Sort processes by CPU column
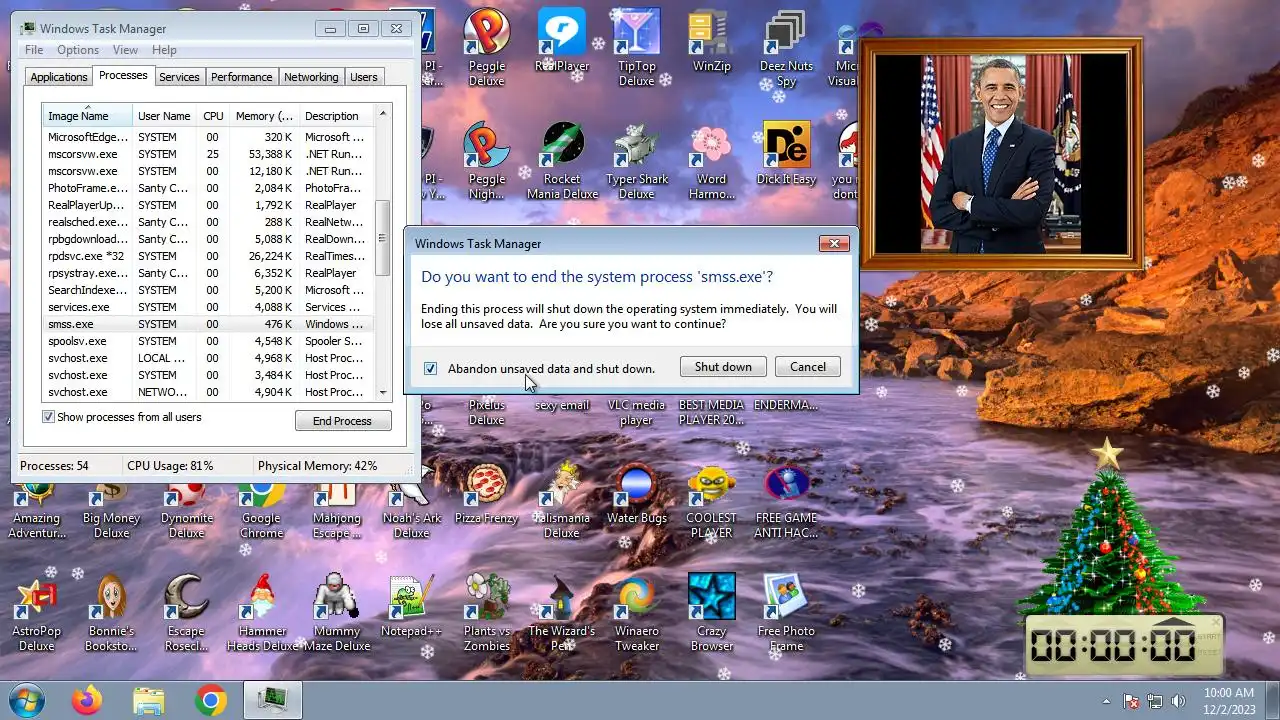 click(x=213, y=116)
